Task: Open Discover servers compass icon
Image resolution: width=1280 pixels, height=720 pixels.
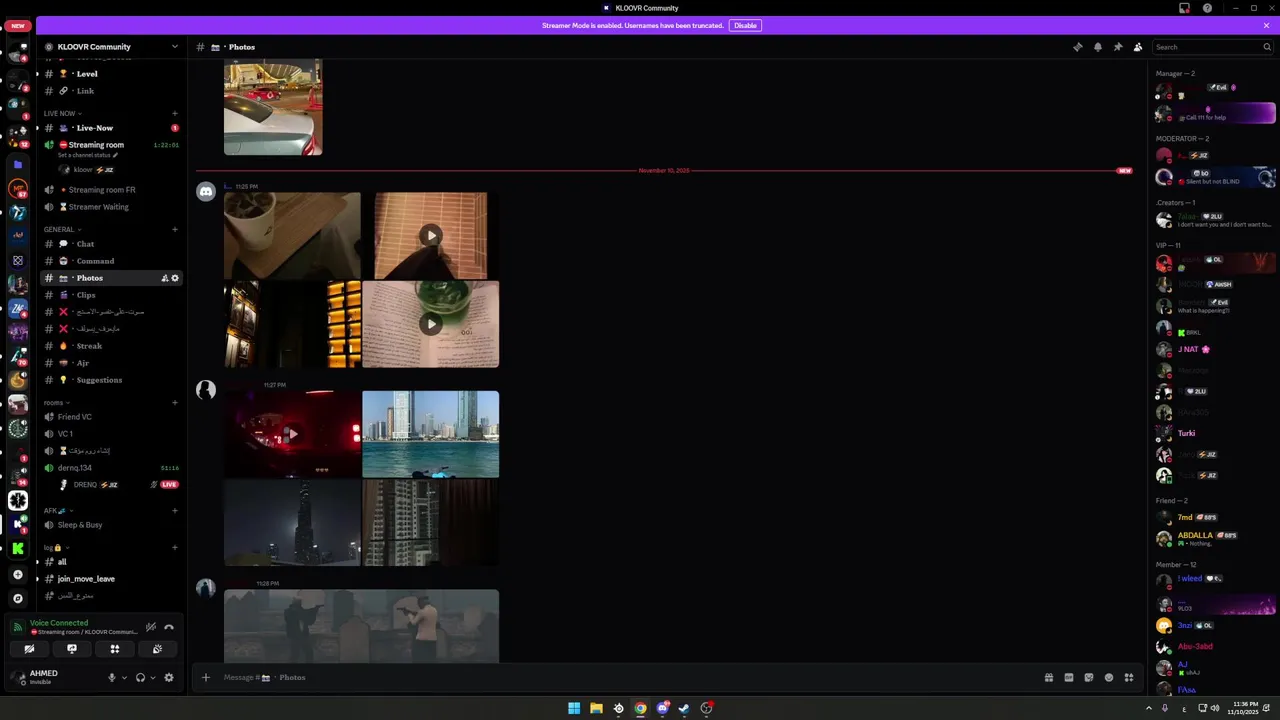Action: (x=18, y=598)
